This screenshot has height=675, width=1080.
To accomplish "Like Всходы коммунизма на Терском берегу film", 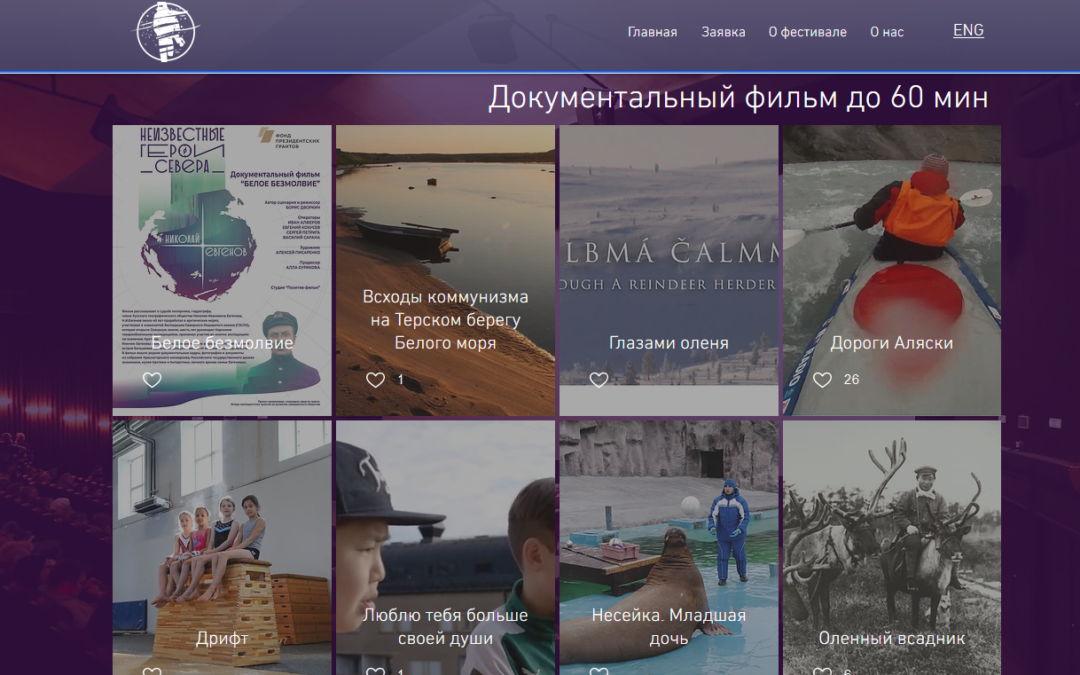I will [375, 380].
